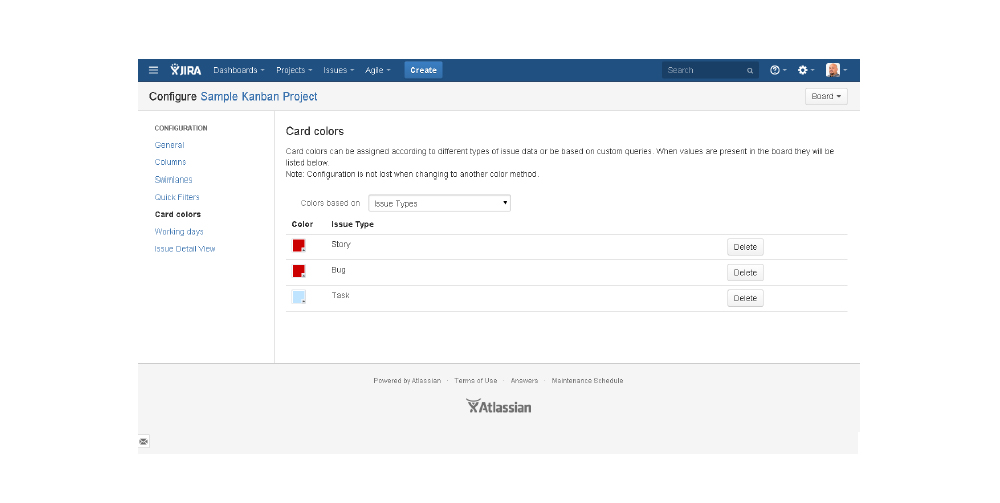Open the Projects menu

click(x=294, y=70)
